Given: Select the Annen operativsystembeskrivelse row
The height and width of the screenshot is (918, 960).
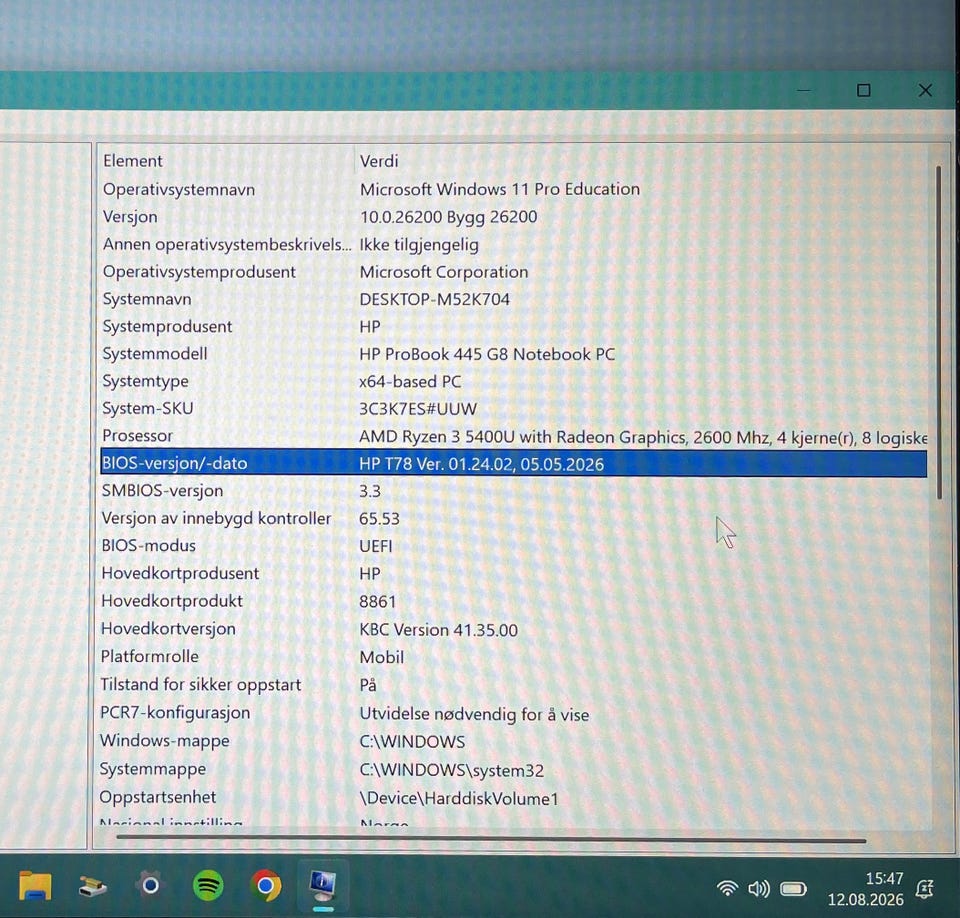Looking at the screenshot, I should coord(514,244).
